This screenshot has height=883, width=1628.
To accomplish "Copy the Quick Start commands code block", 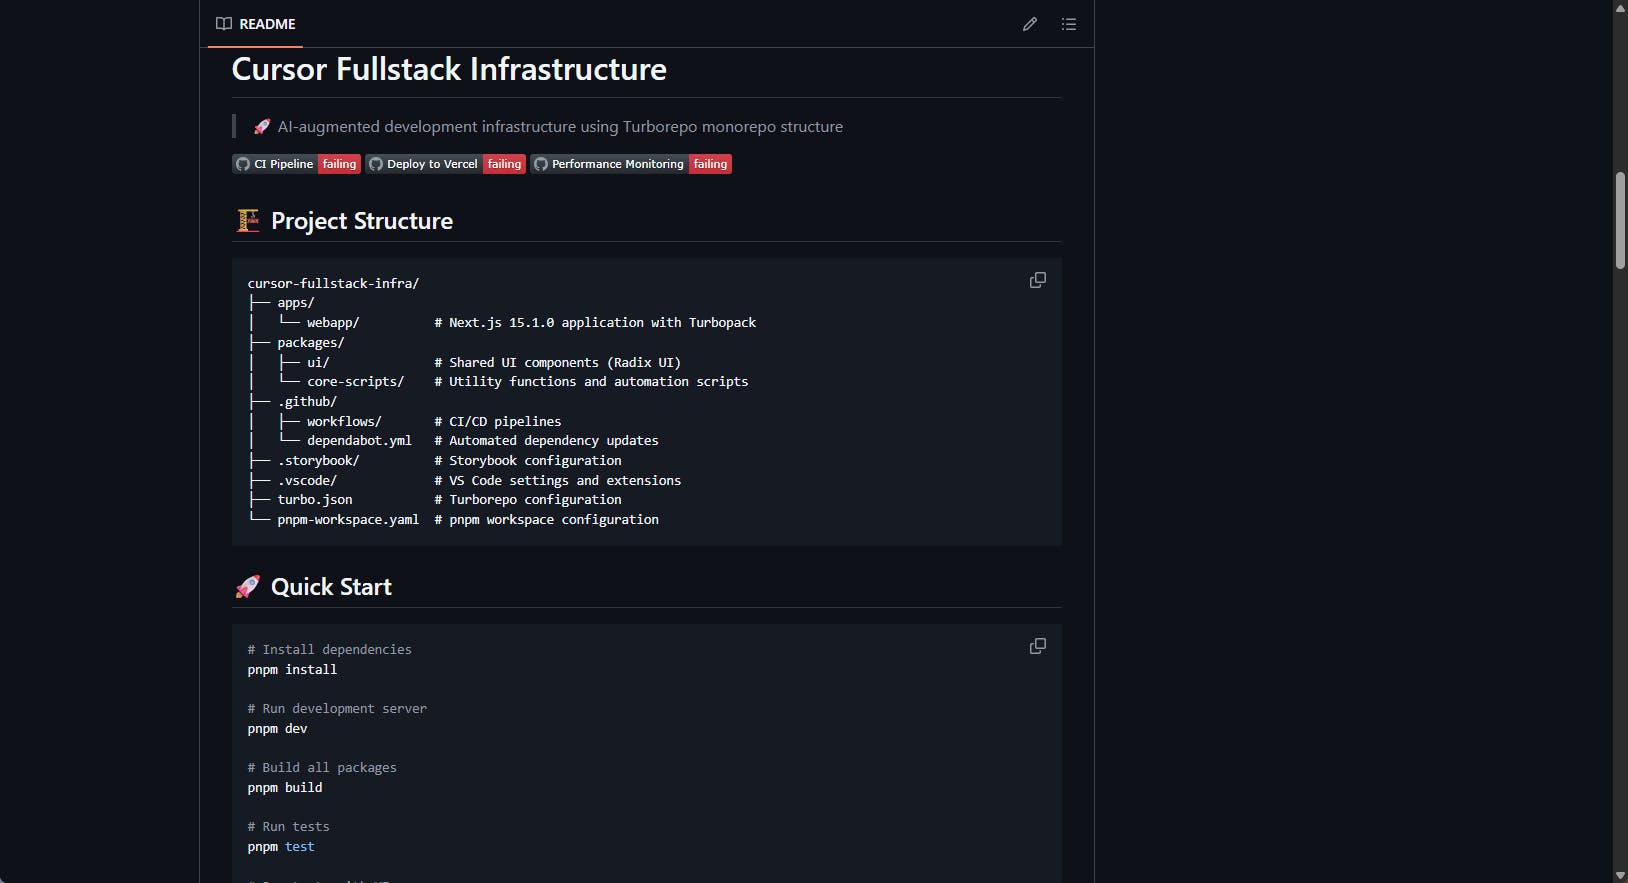I will tap(1038, 646).
